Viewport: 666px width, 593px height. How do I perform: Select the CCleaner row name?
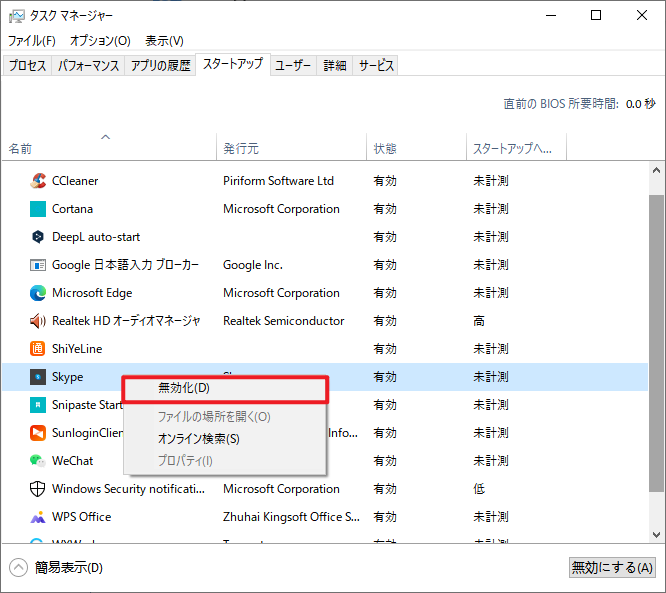(x=75, y=181)
